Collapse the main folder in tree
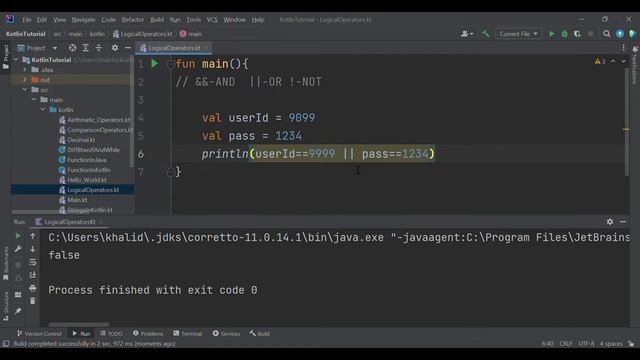This screenshot has width=640, height=360. click(34, 100)
